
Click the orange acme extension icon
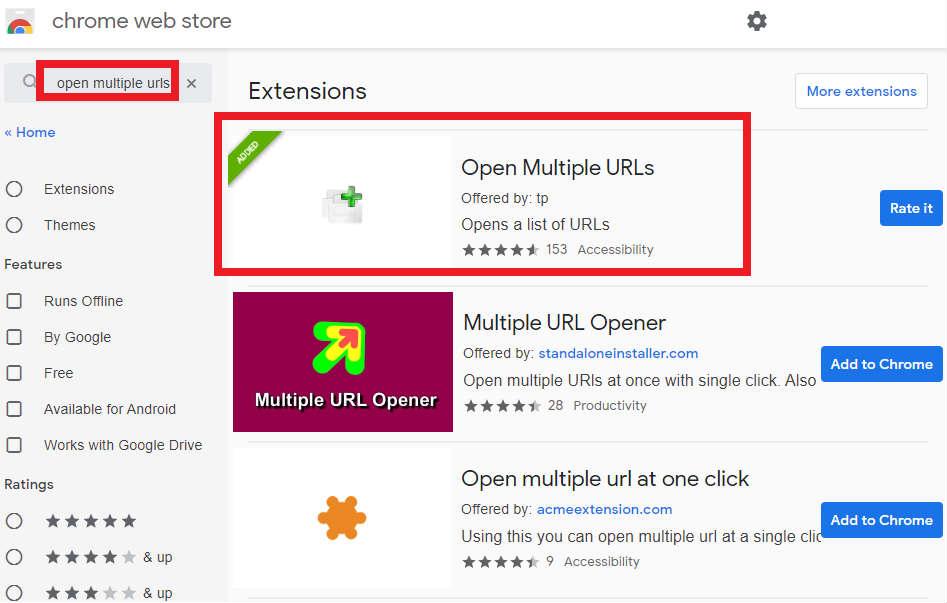click(x=342, y=518)
